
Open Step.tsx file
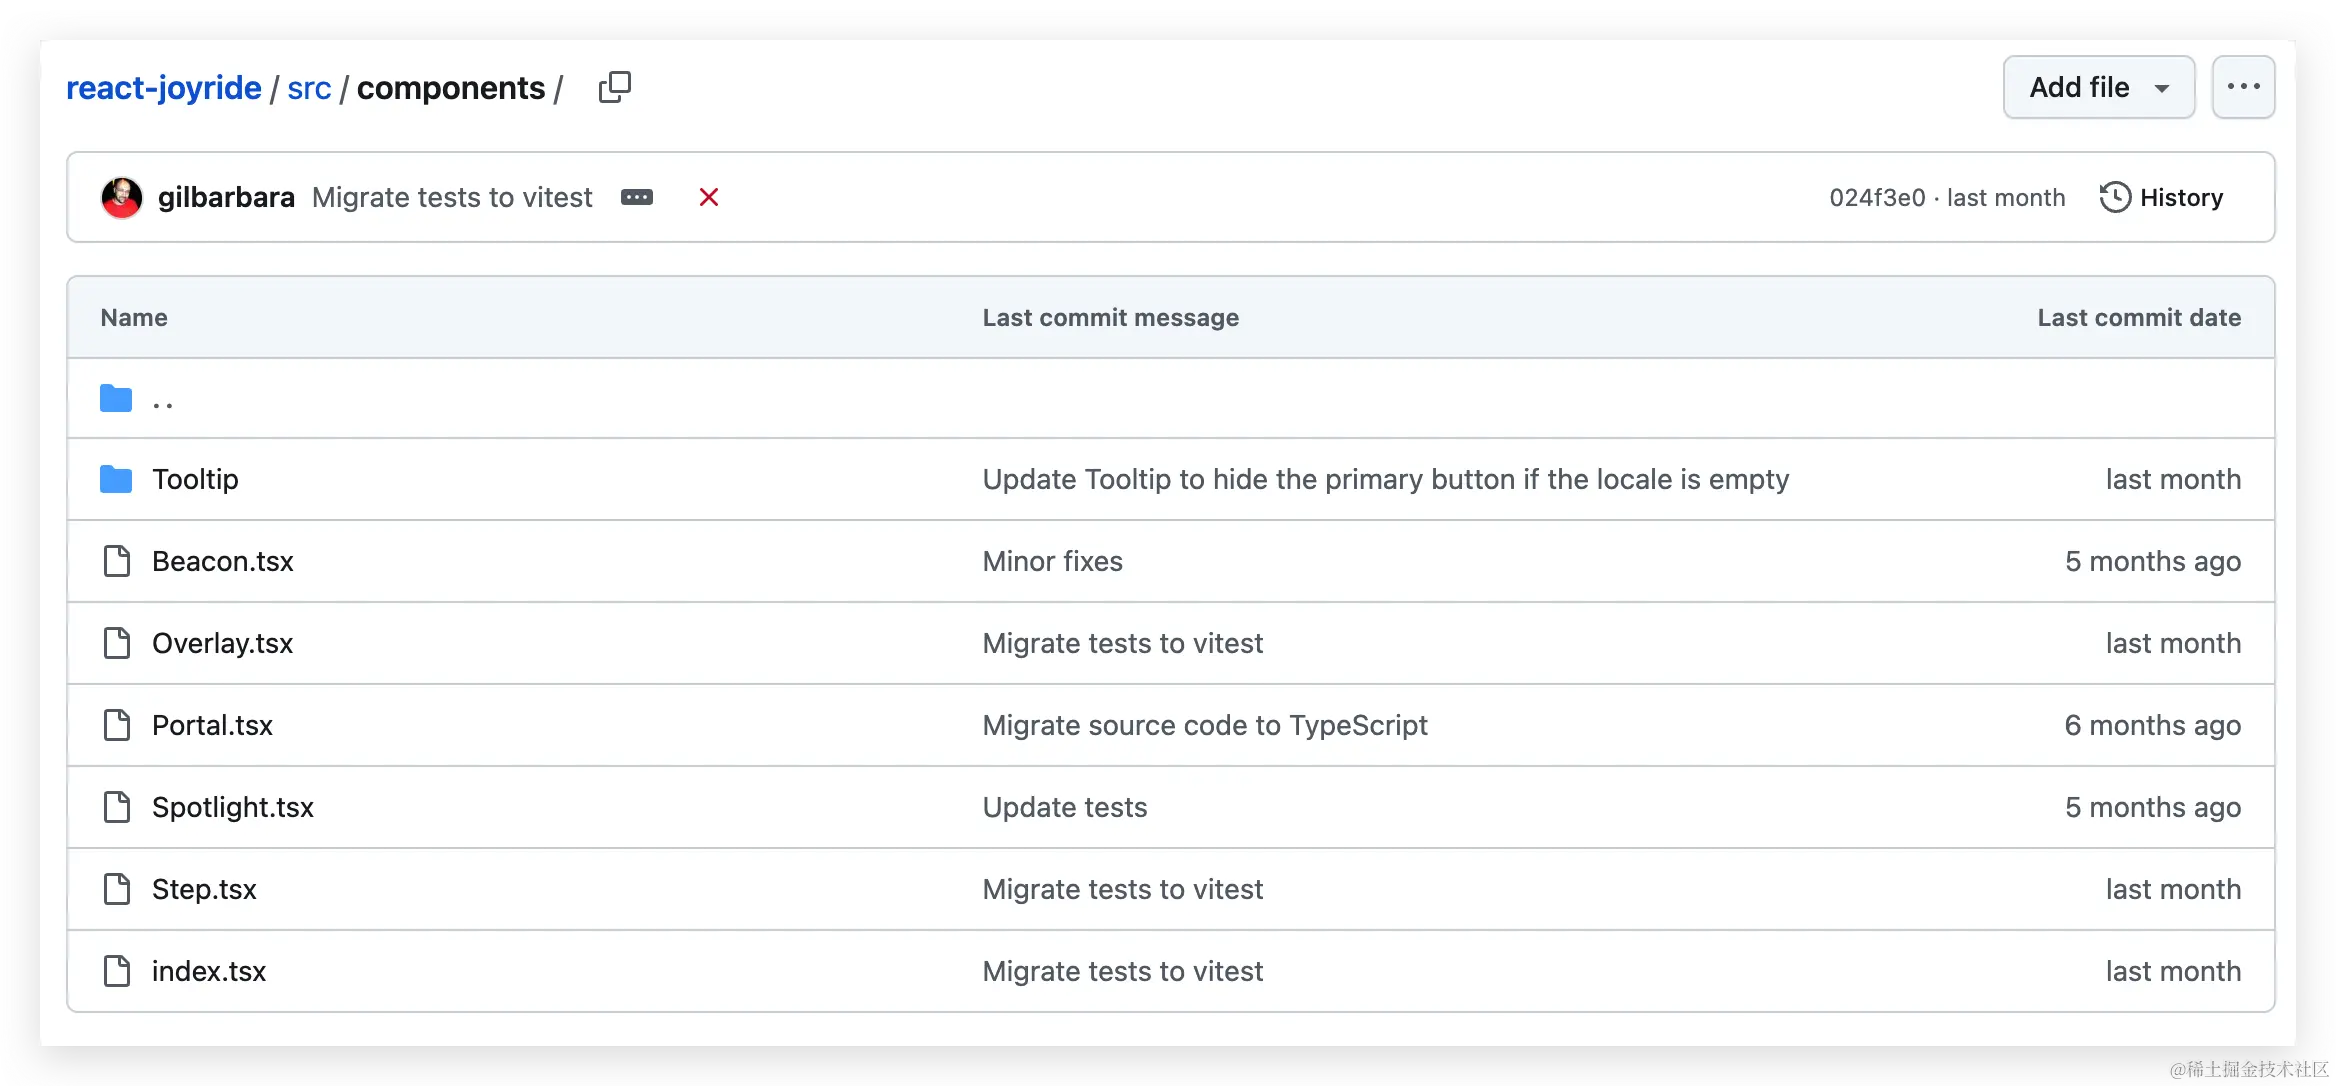tap(204, 889)
